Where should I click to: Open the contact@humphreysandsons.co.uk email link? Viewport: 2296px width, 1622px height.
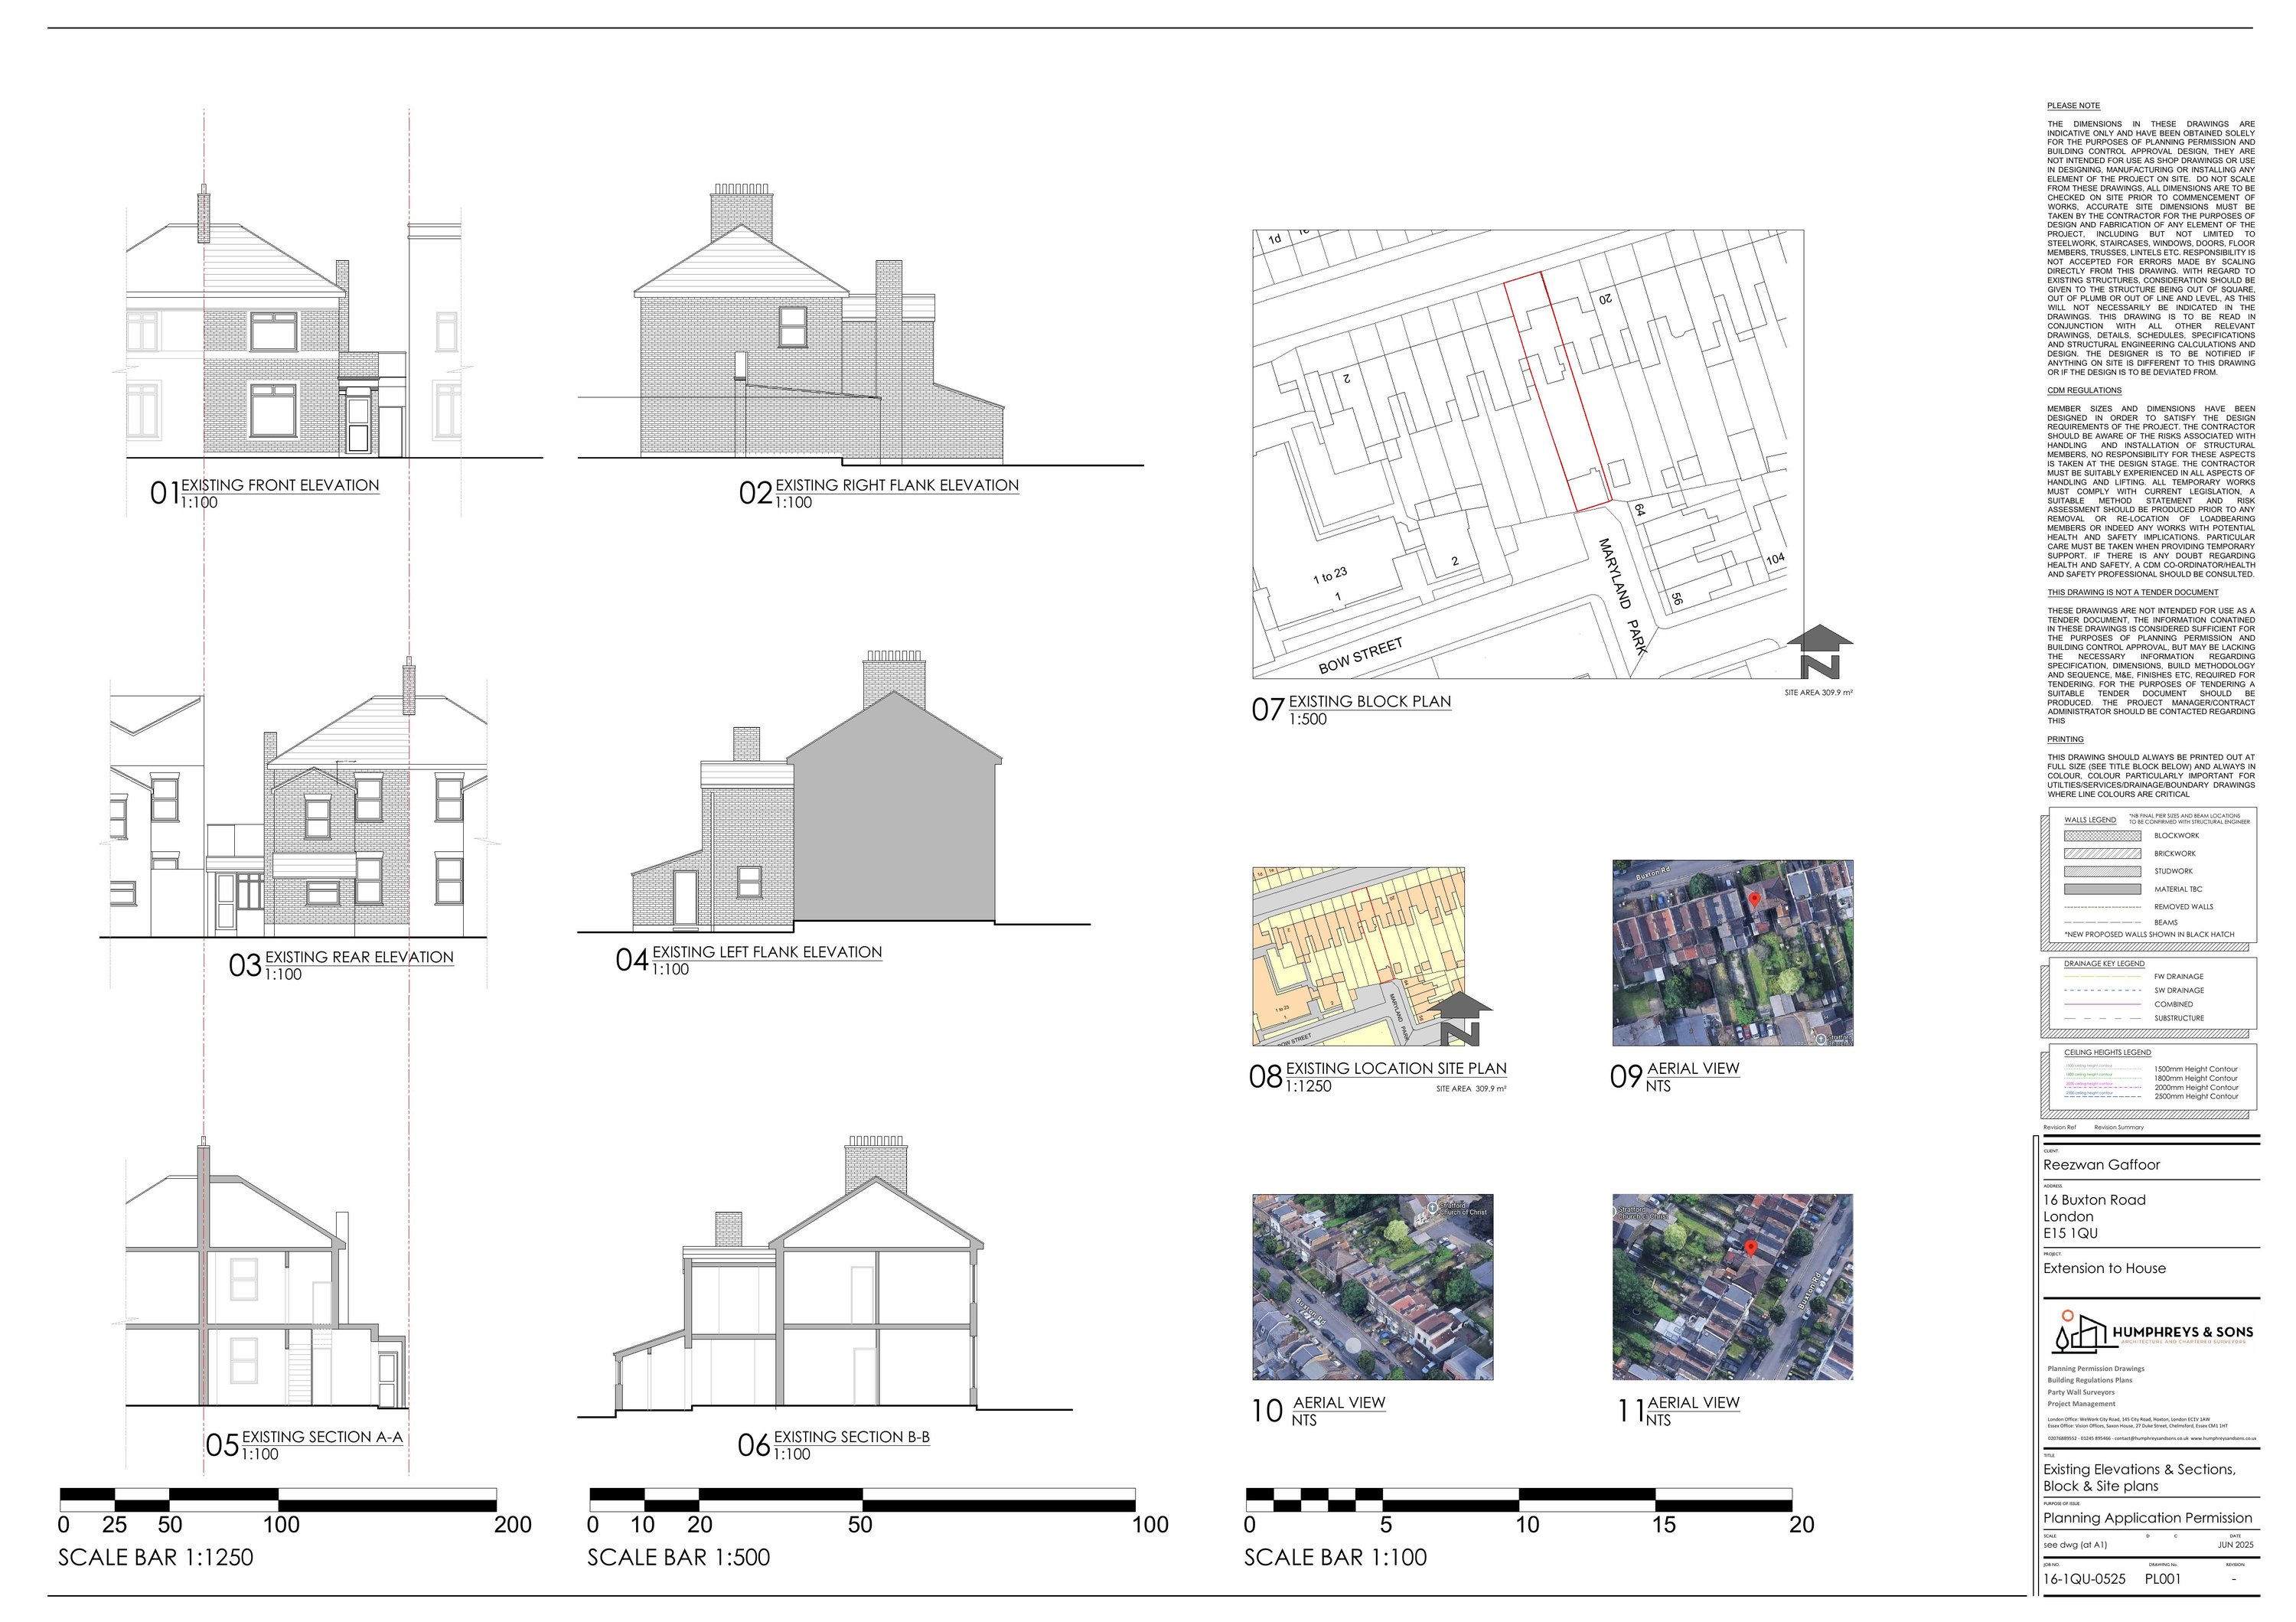click(x=2153, y=1439)
